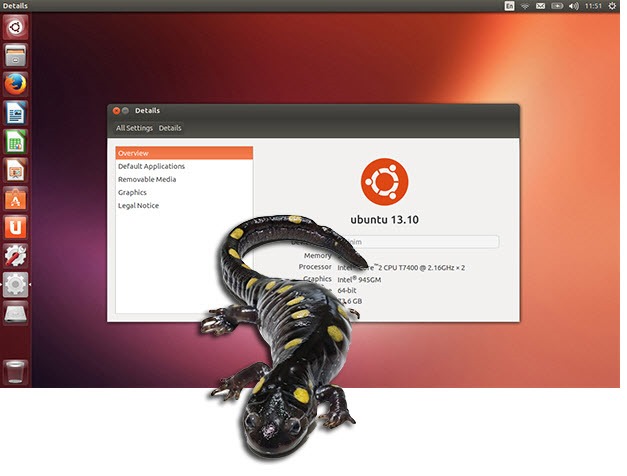627x476 pixels.
Task: Open the session gear menu
Action: coord(612,6)
